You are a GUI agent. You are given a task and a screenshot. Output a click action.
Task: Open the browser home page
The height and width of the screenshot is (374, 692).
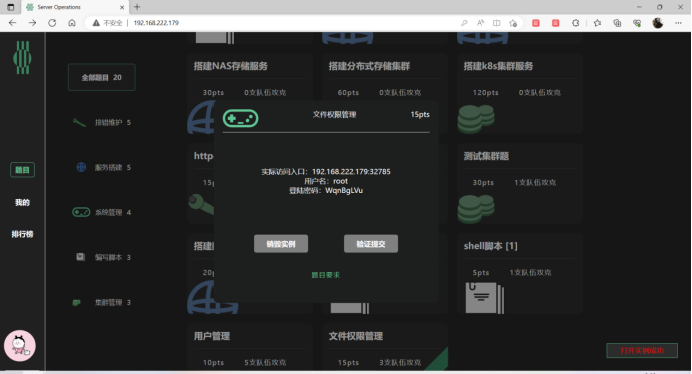[x=72, y=23]
